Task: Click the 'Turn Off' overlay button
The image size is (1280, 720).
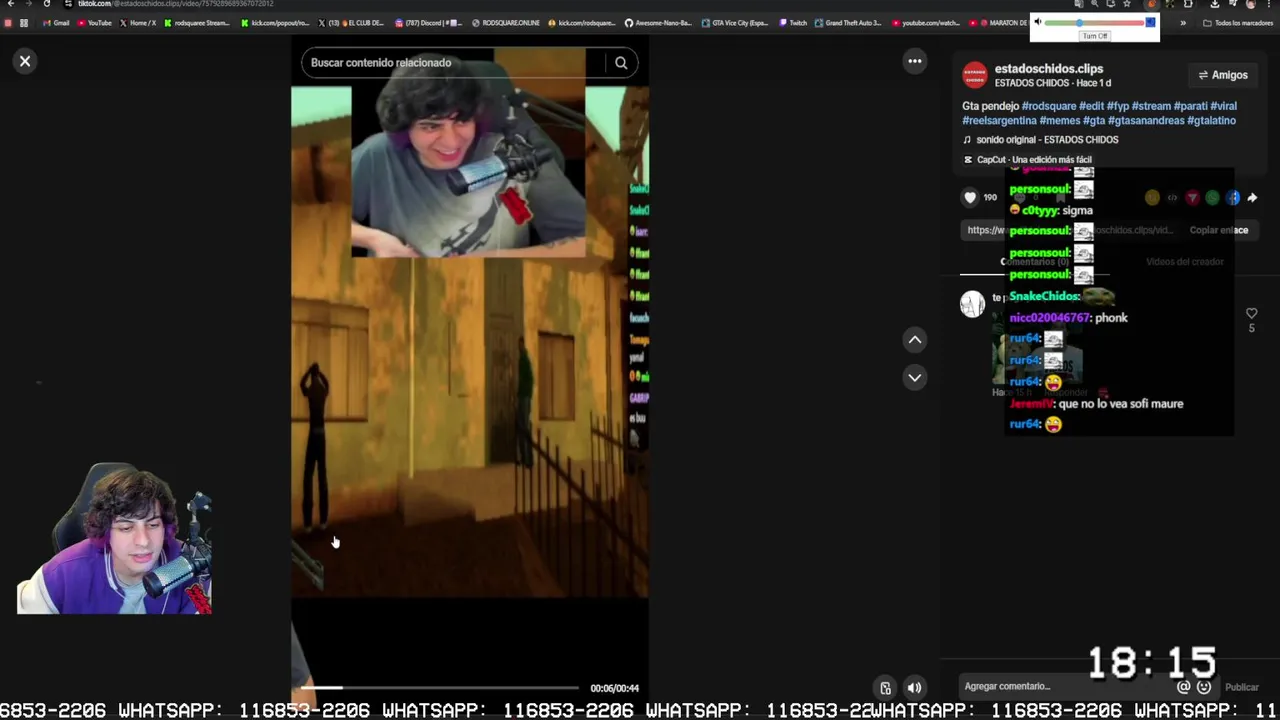Action: [1095, 36]
